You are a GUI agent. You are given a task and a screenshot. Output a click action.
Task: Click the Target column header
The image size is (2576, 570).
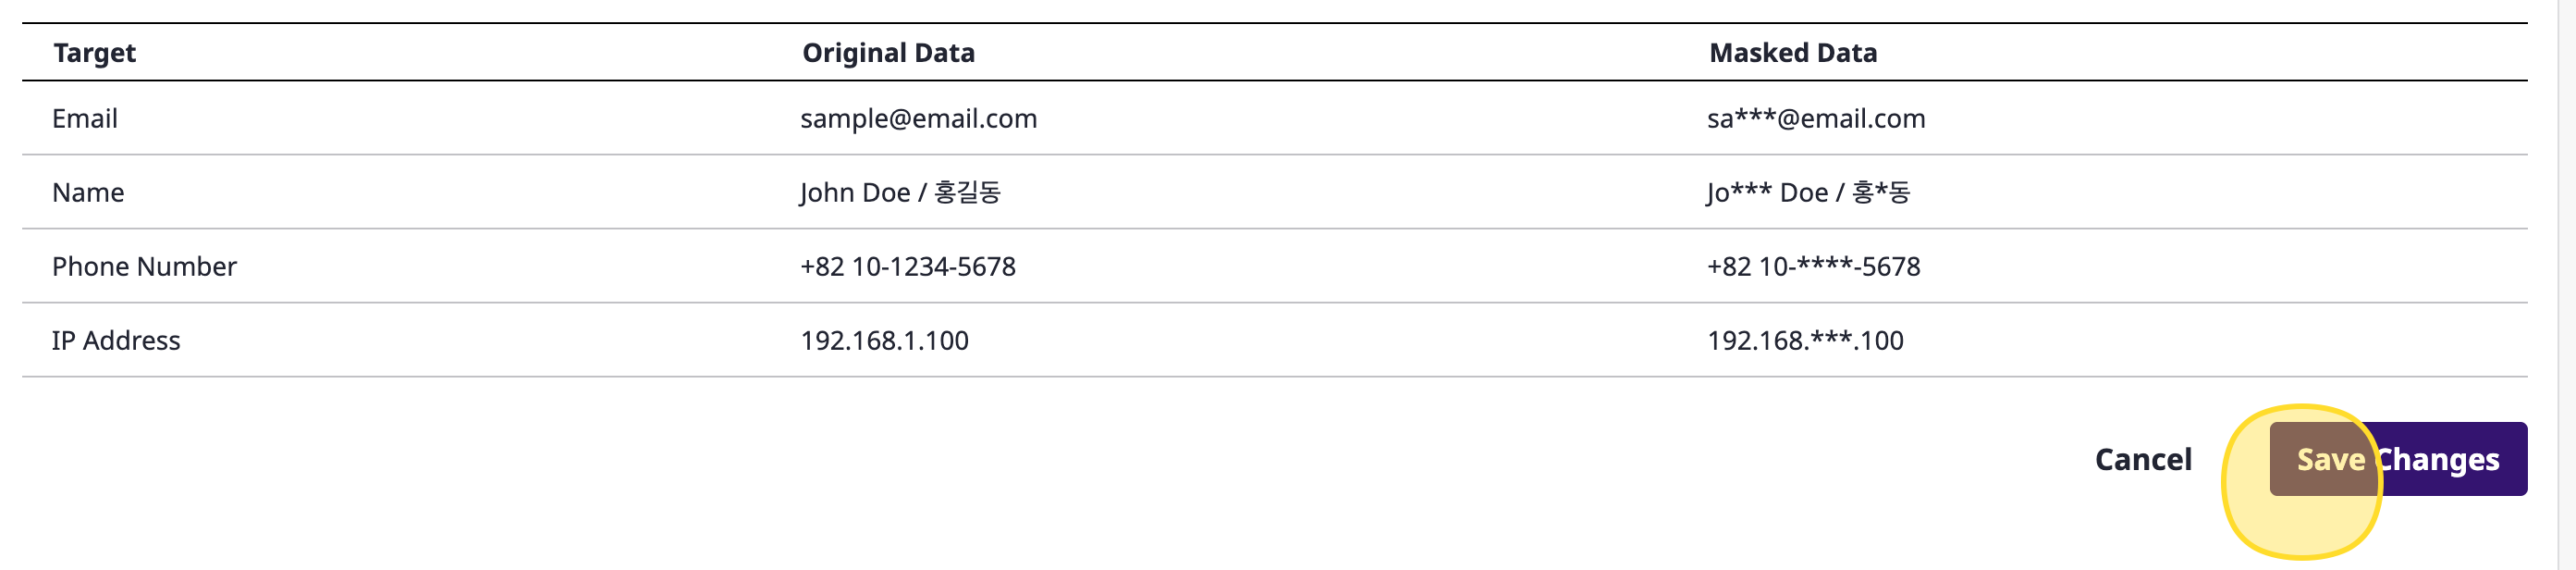[x=94, y=53]
